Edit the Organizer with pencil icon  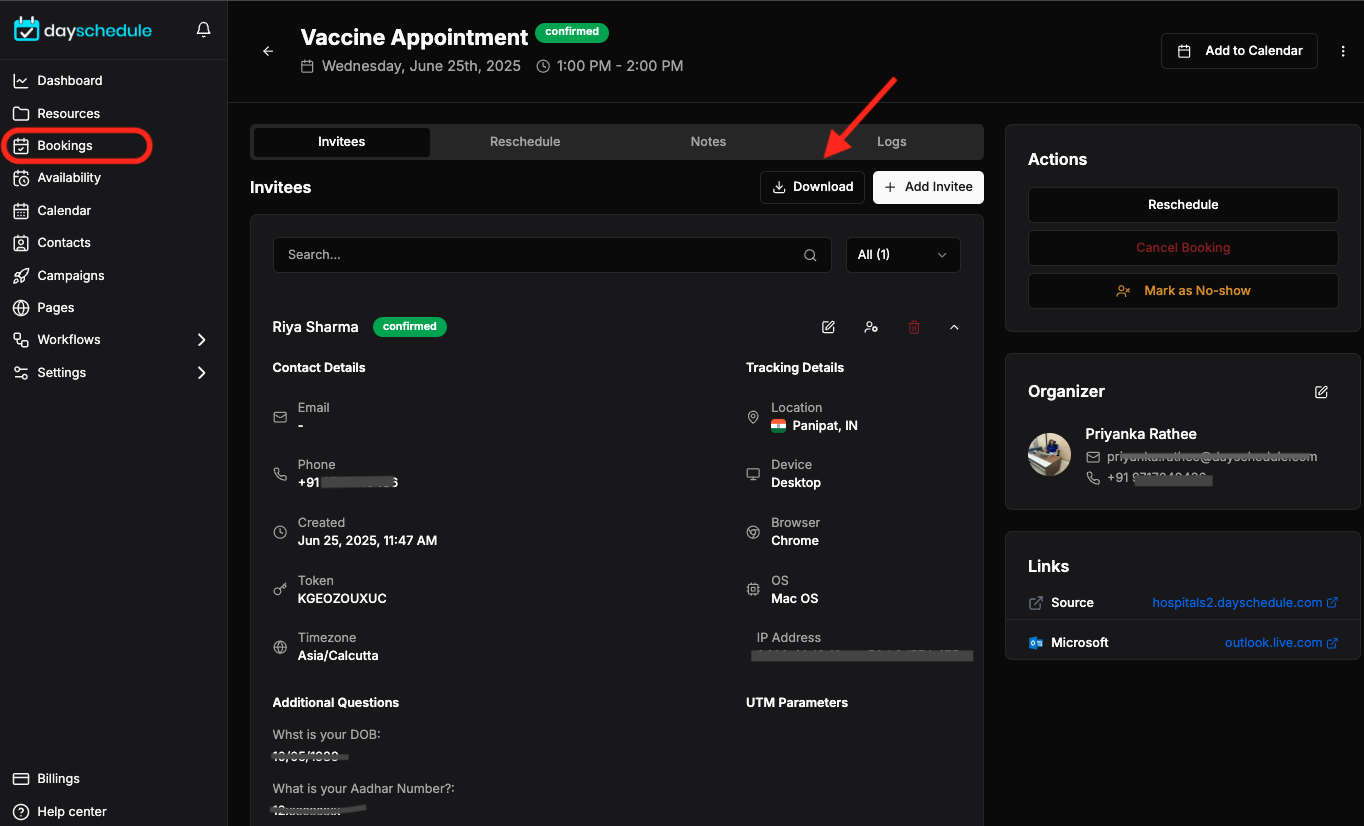(x=1321, y=392)
